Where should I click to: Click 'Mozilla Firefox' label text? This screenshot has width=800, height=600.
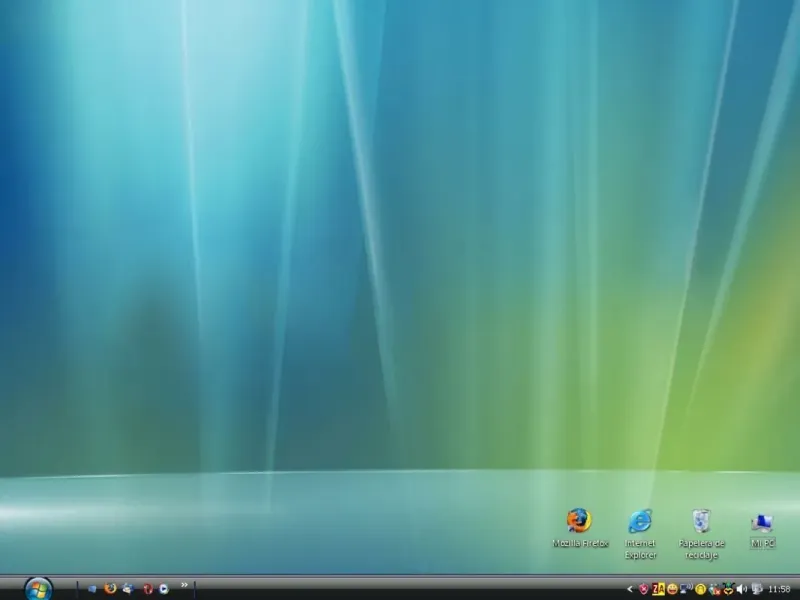580,543
